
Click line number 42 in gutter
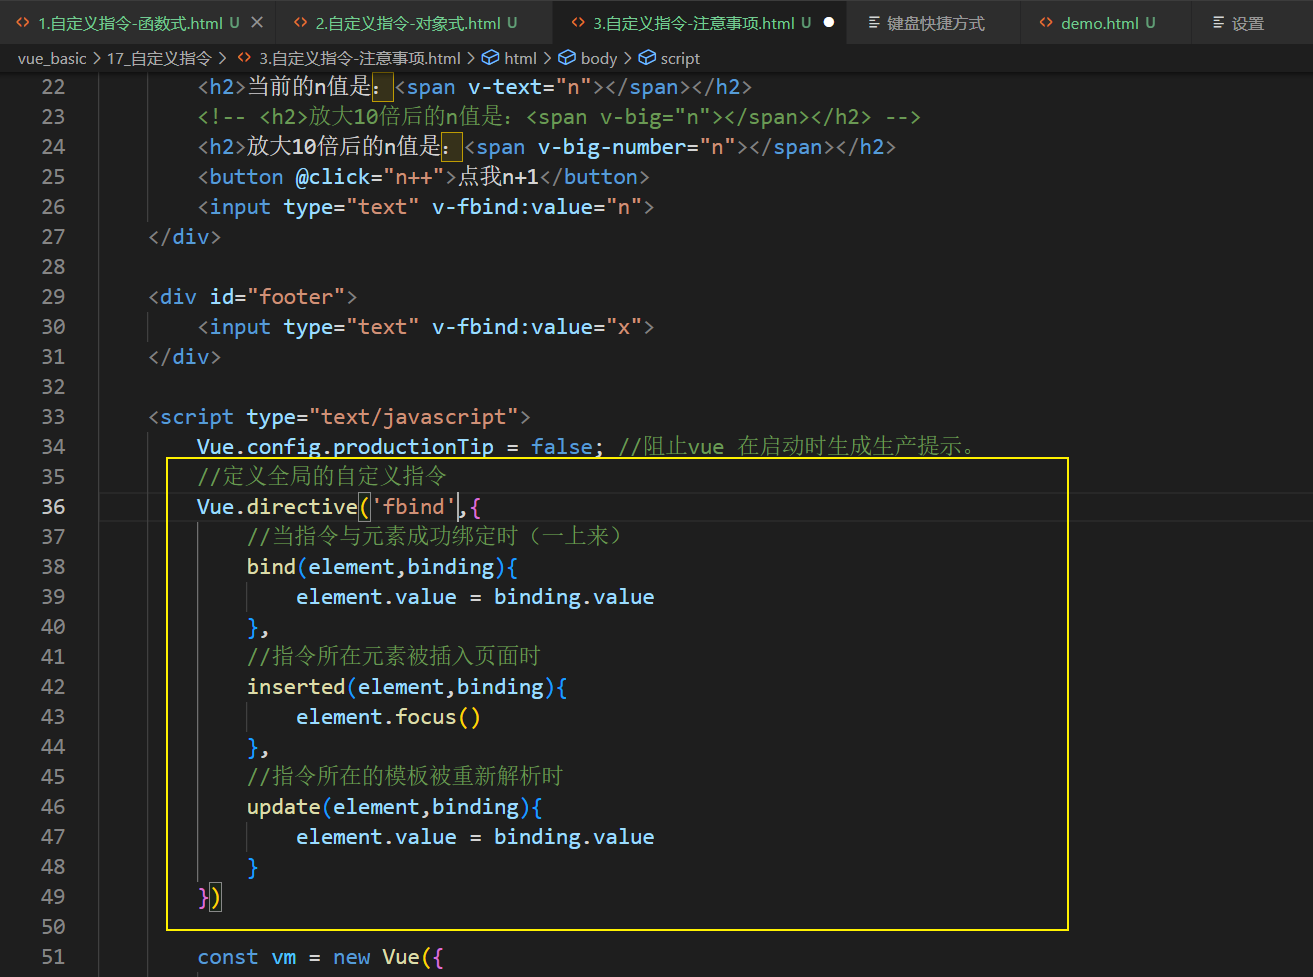(x=53, y=687)
